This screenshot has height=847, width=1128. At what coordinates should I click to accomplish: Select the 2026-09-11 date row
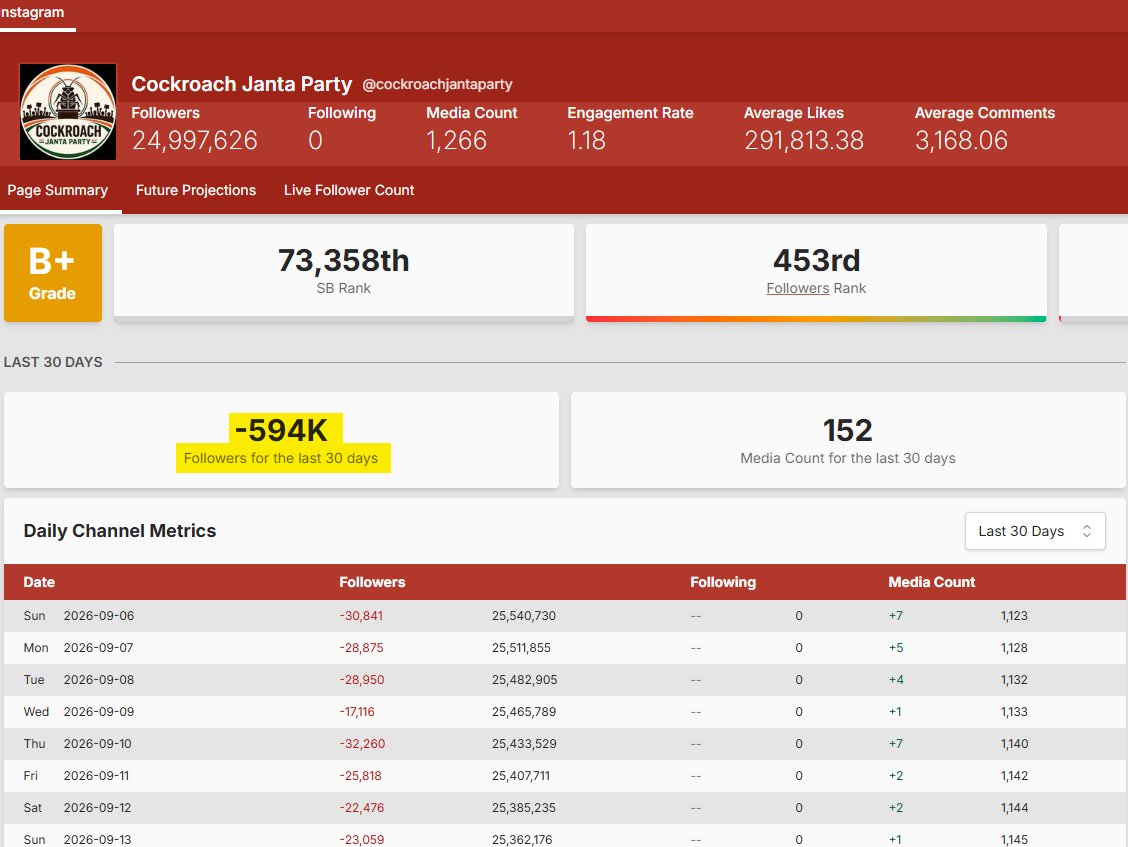565,776
